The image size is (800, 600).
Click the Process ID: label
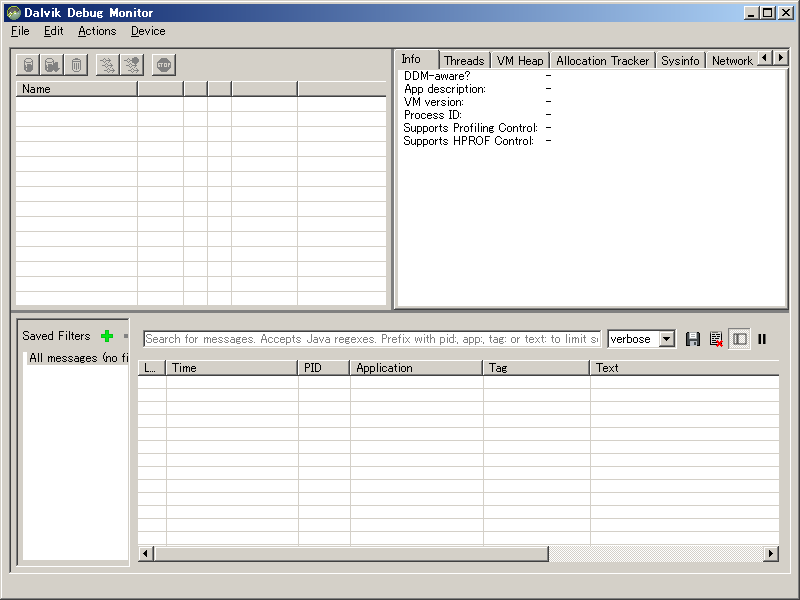click(433, 115)
